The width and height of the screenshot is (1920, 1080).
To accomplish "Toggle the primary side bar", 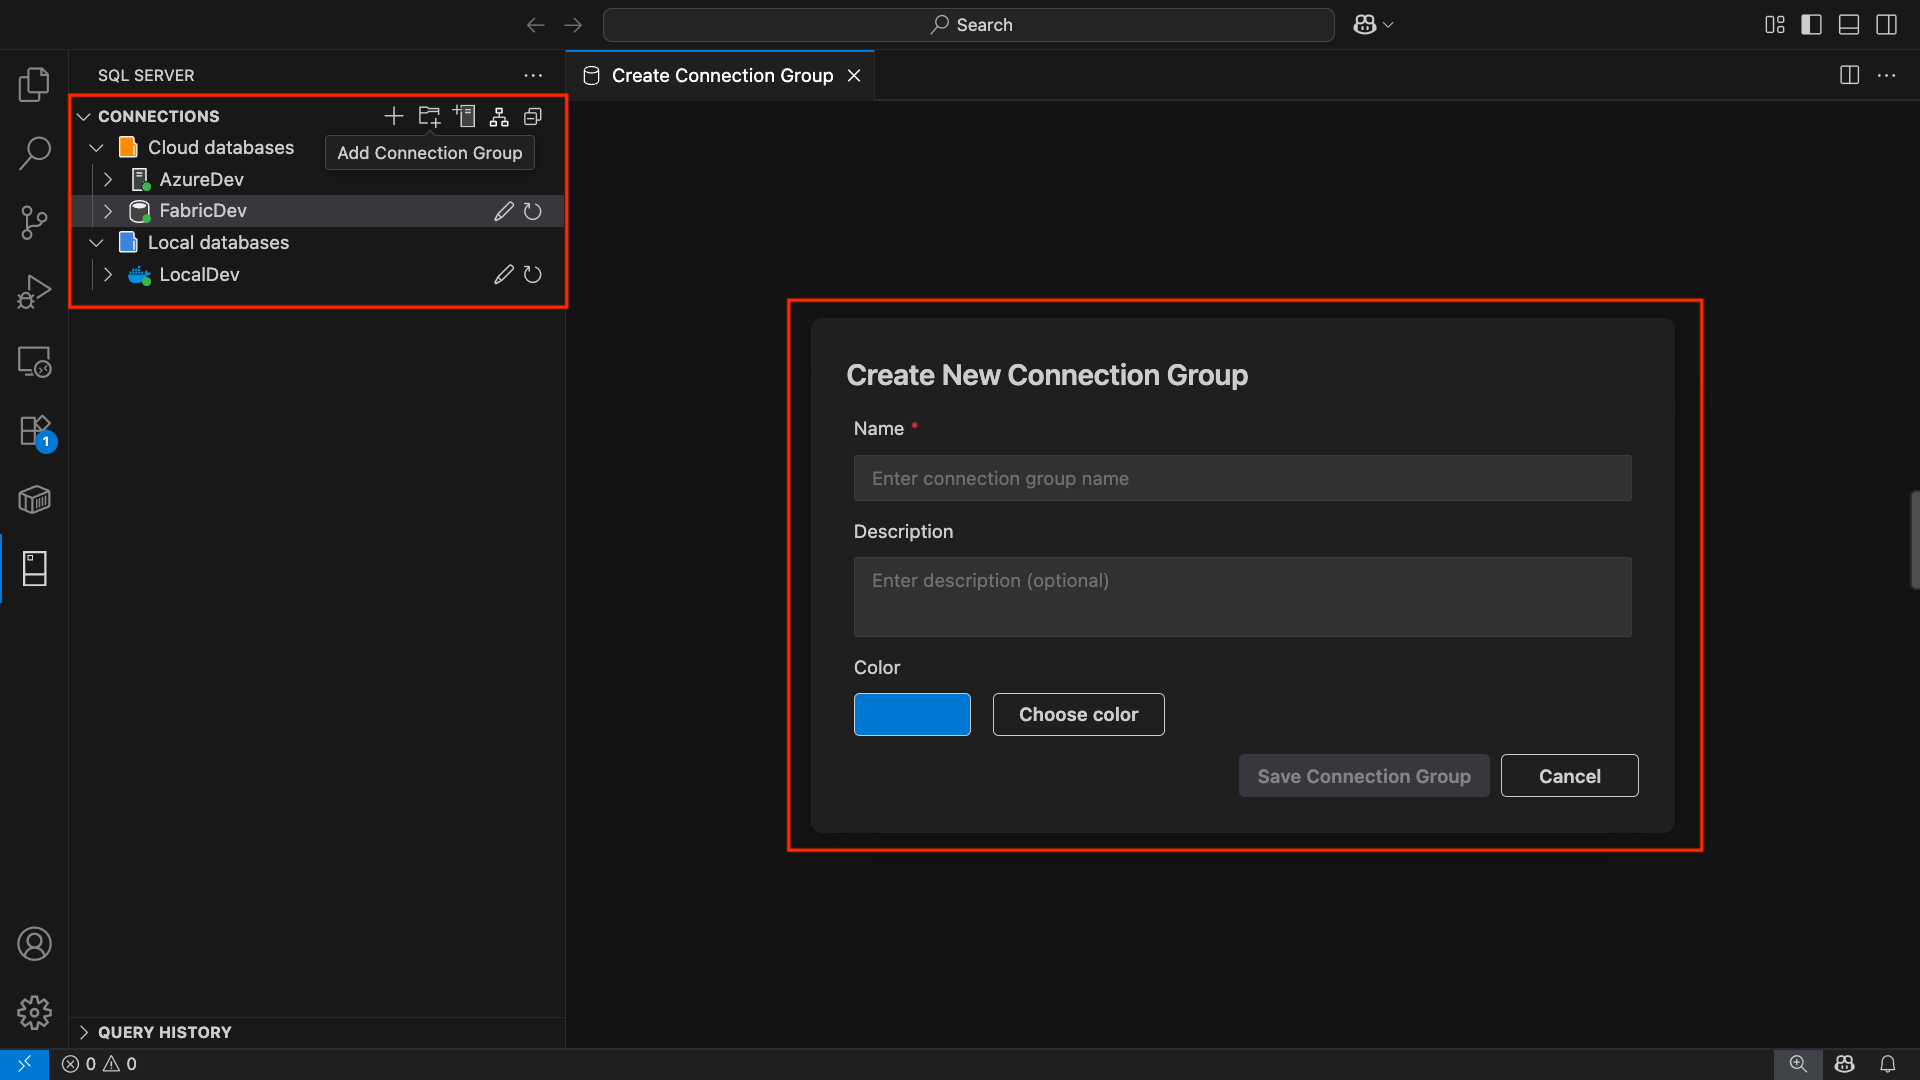I will (1812, 25).
